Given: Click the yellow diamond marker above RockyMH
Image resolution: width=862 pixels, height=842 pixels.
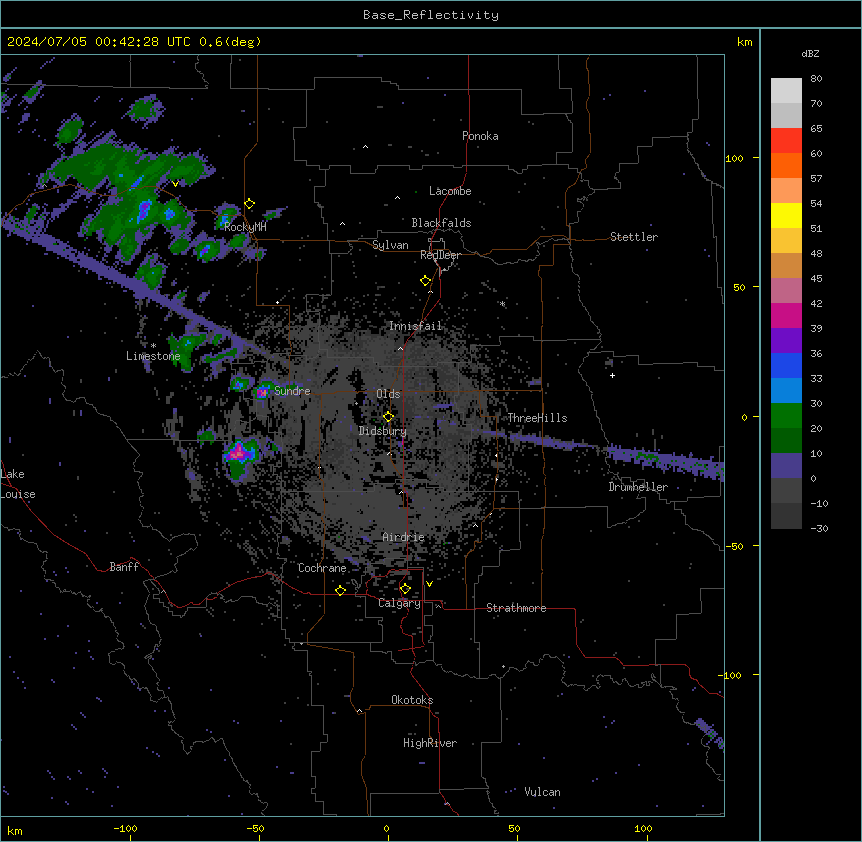Looking at the screenshot, I should (x=249, y=204).
